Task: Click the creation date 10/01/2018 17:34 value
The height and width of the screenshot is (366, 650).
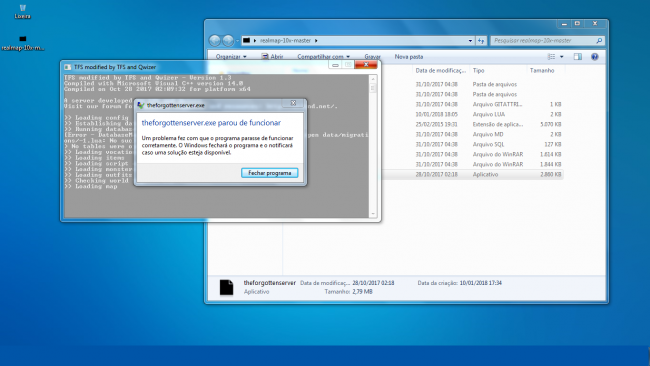Action: [x=480, y=283]
